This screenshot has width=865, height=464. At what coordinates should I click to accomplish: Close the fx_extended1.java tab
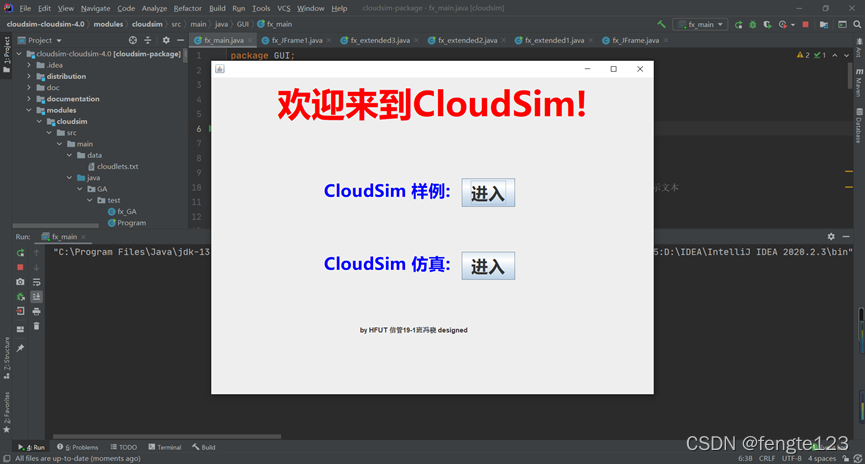click(591, 40)
